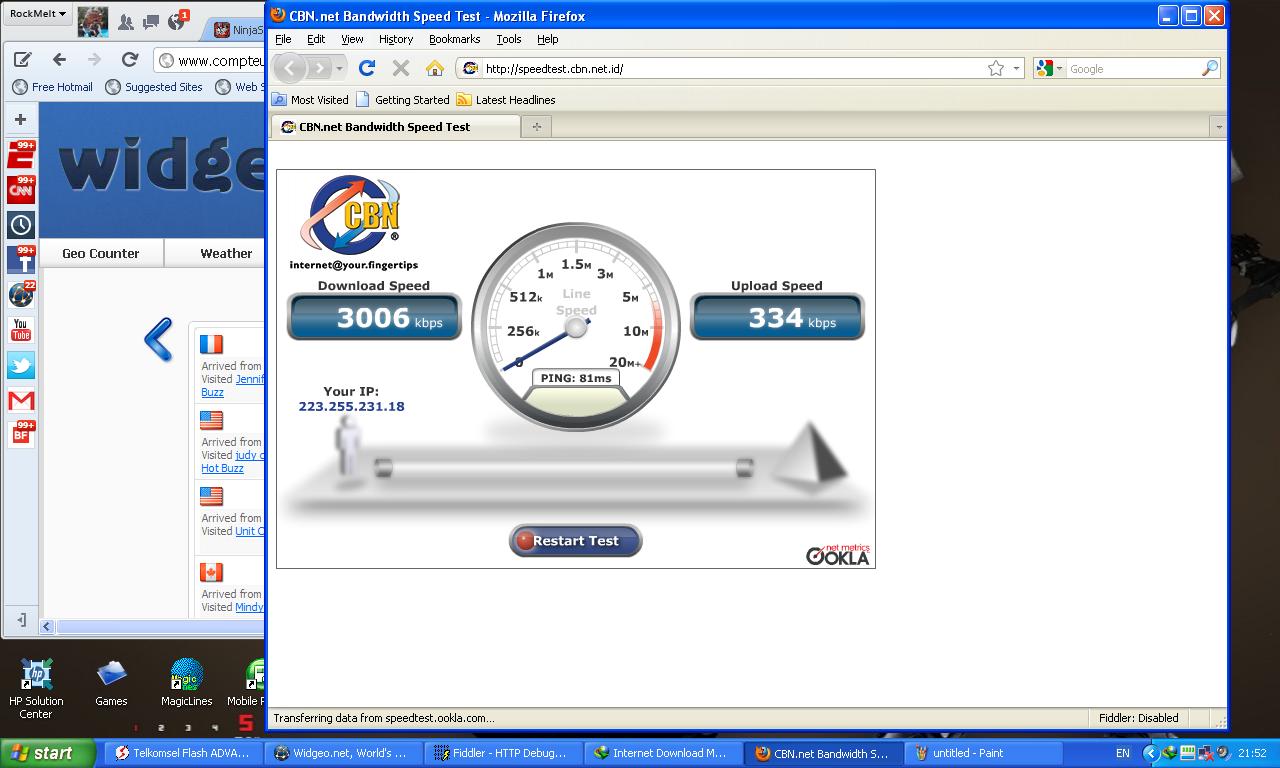Reload the speed test page in Firefox

coord(366,68)
